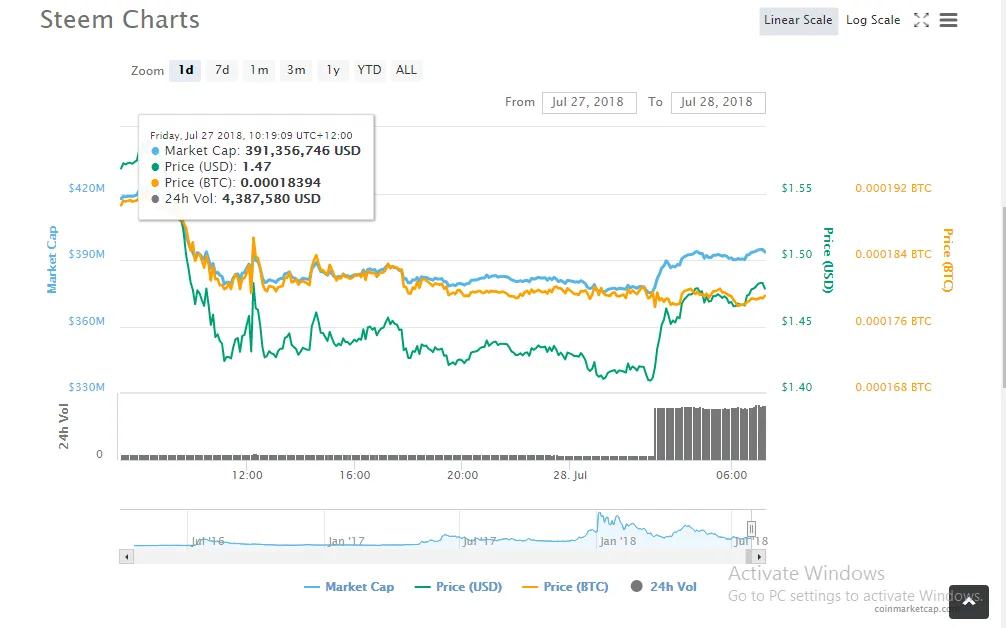Image resolution: width=1006 pixels, height=628 pixels.
Task: Click the 12:00 time axis label
Action: [x=247, y=475]
